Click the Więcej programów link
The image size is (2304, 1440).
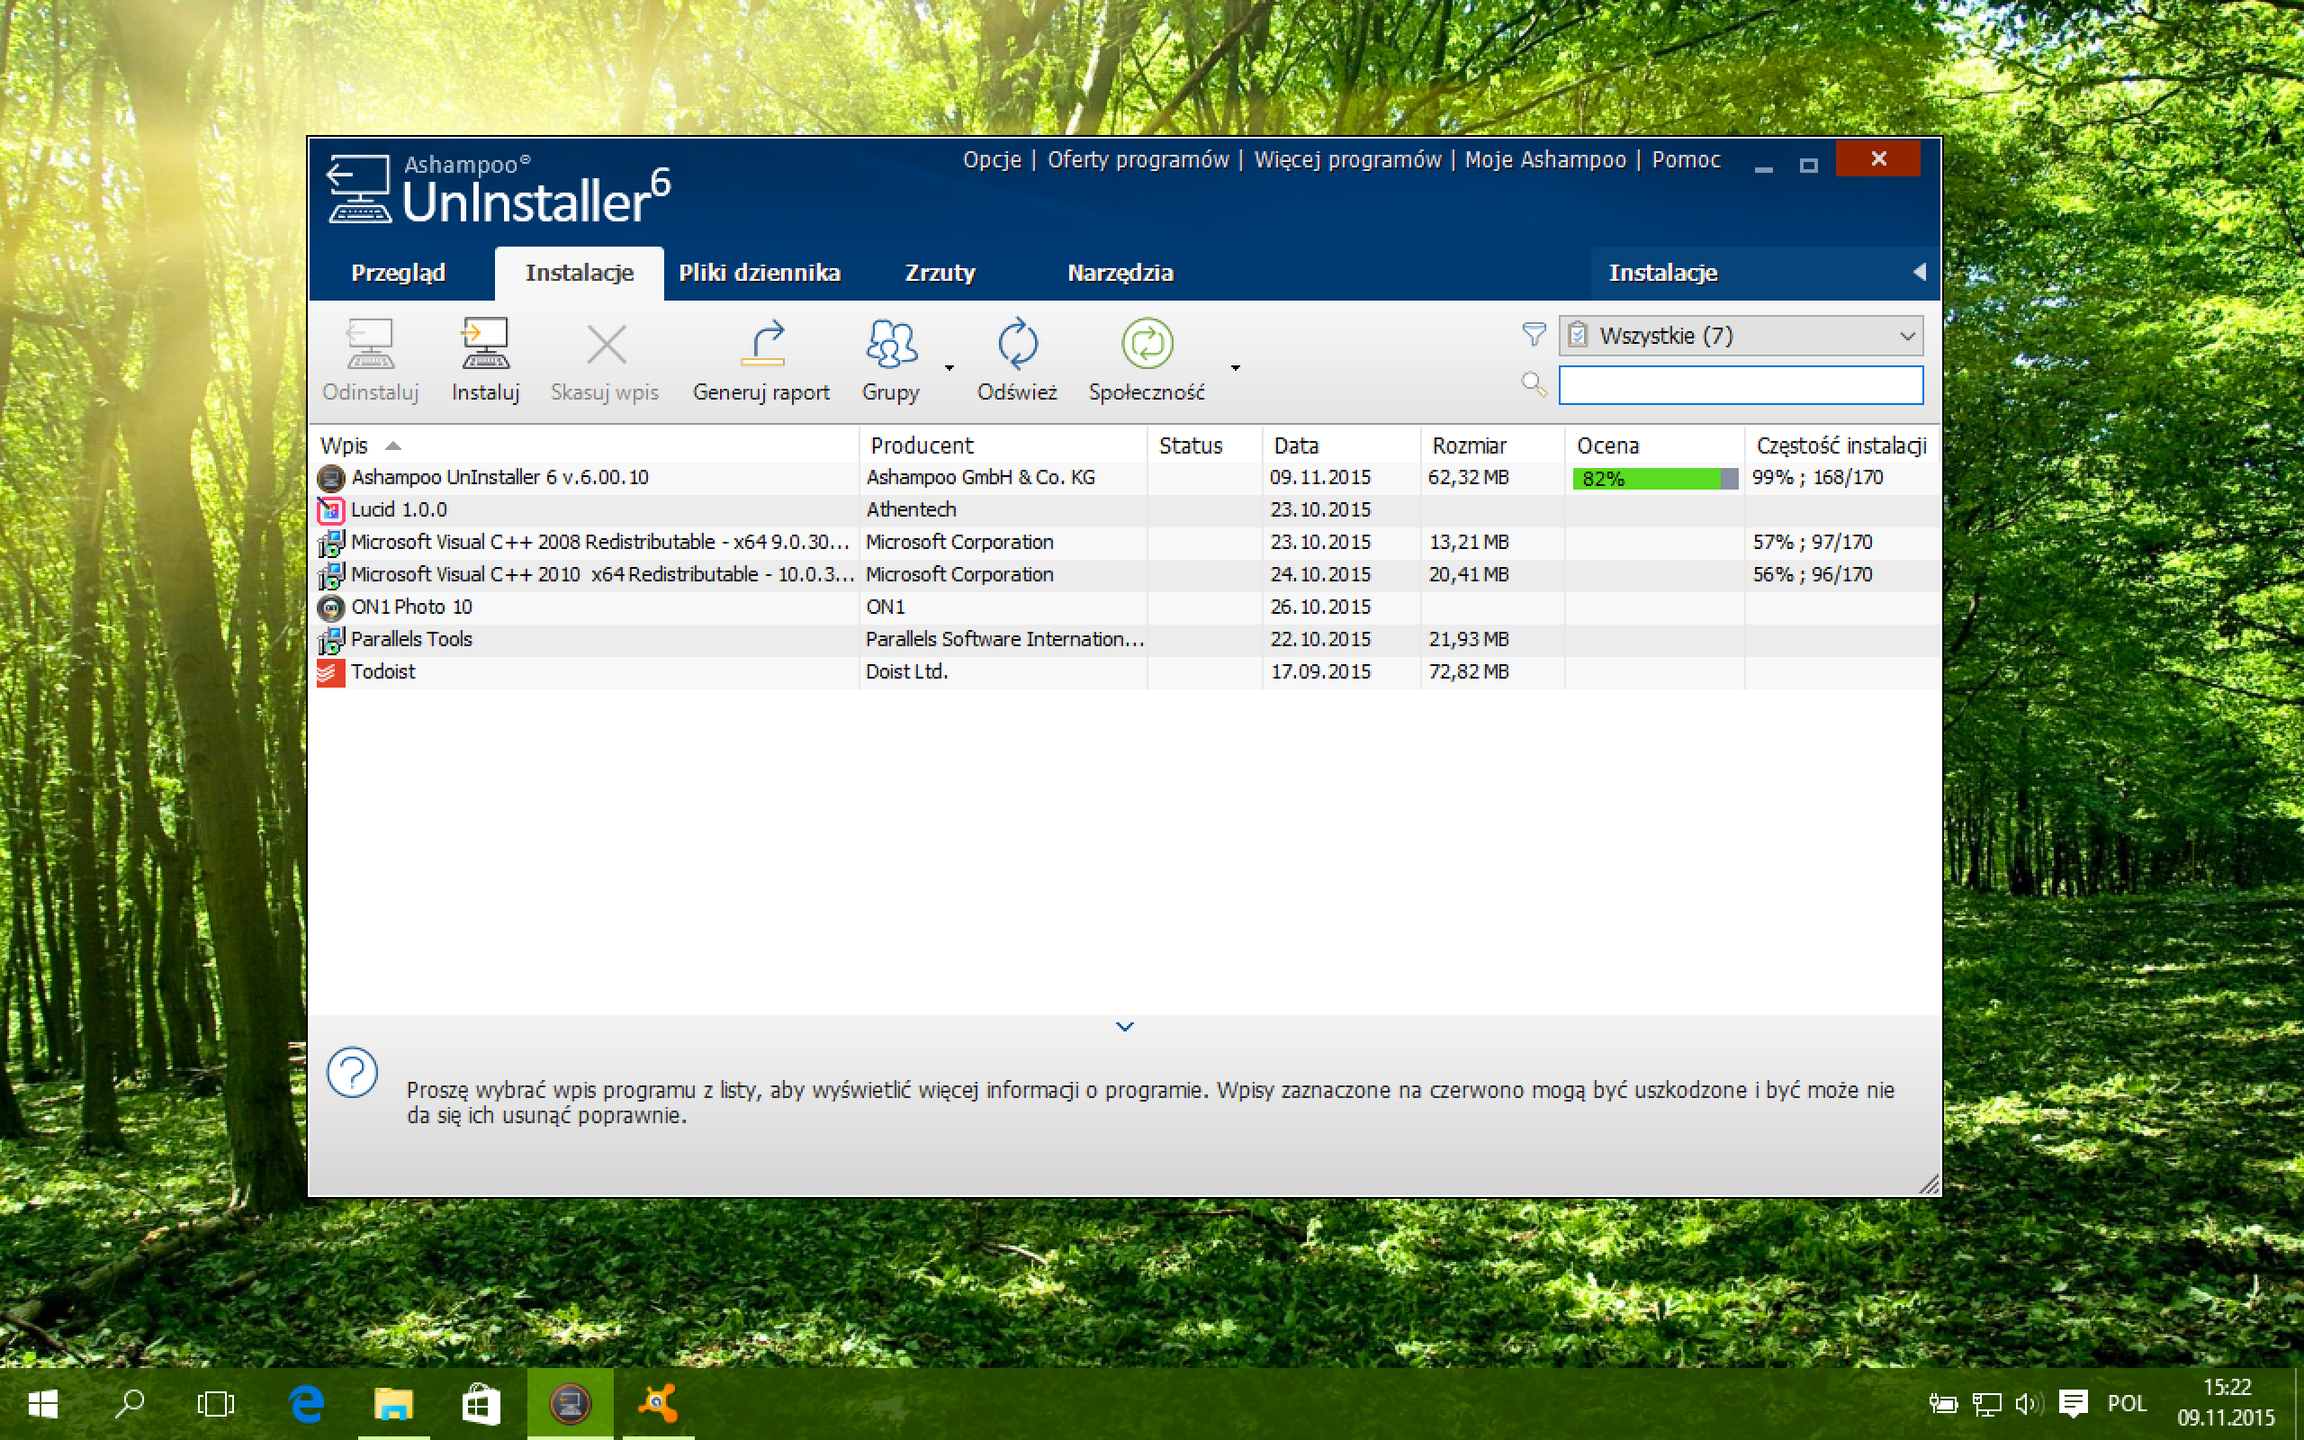tap(1348, 160)
